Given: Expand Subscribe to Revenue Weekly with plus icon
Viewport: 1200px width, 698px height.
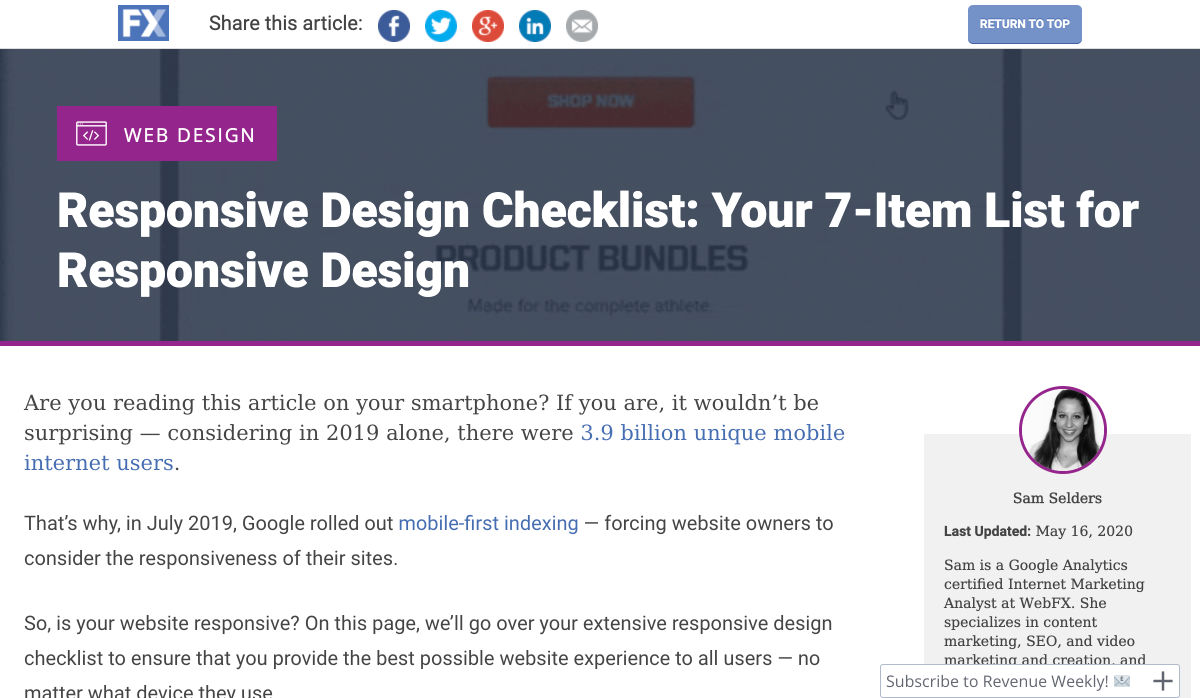Looking at the screenshot, I should pos(1162,681).
